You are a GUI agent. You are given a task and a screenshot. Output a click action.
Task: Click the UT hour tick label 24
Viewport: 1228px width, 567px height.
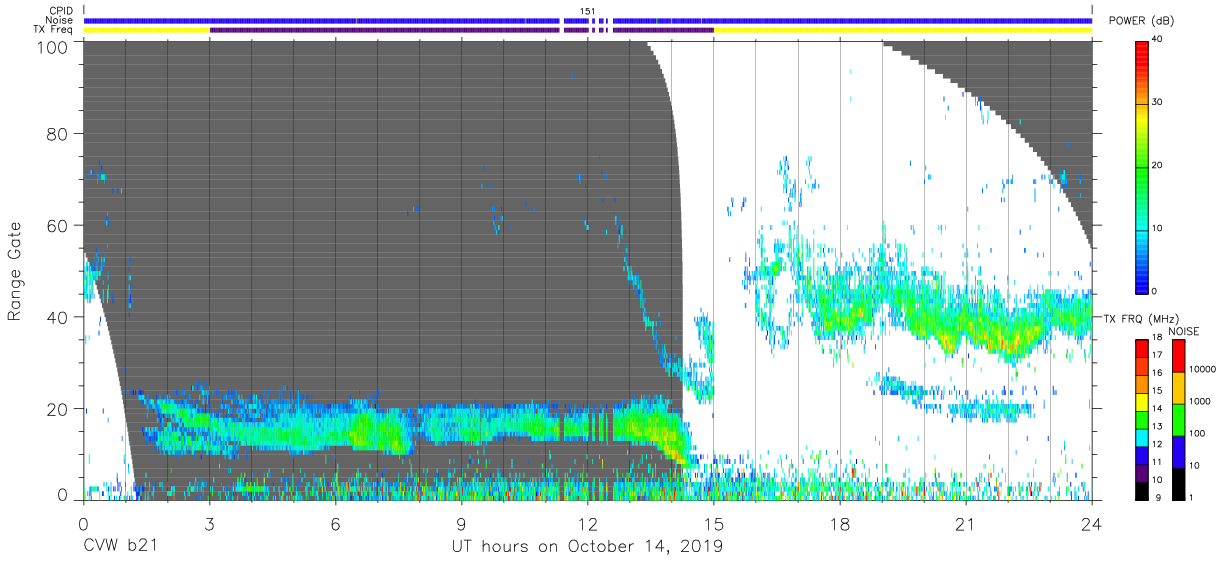click(x=1091, y=524)
